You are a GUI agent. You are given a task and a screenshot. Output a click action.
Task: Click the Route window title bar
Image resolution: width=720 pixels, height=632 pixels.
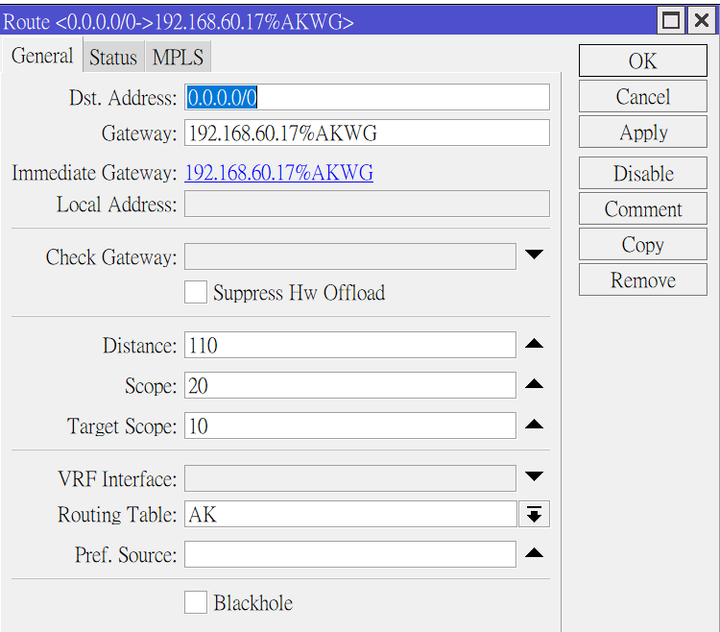click(328, 21)
